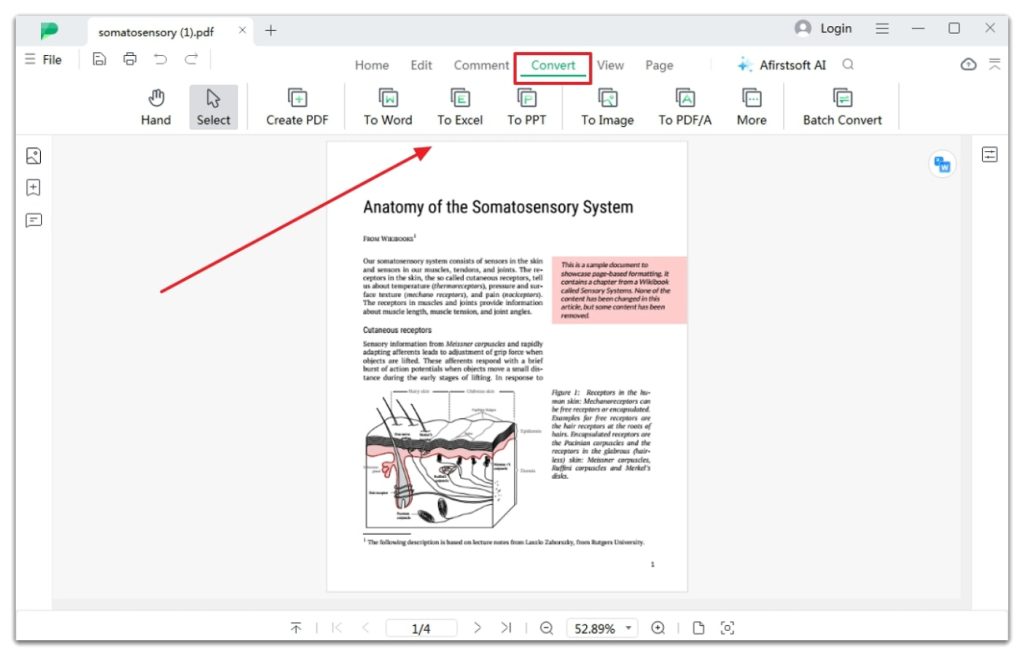Redo the last action
This screenshot has height=656, width=1024.
191,59
